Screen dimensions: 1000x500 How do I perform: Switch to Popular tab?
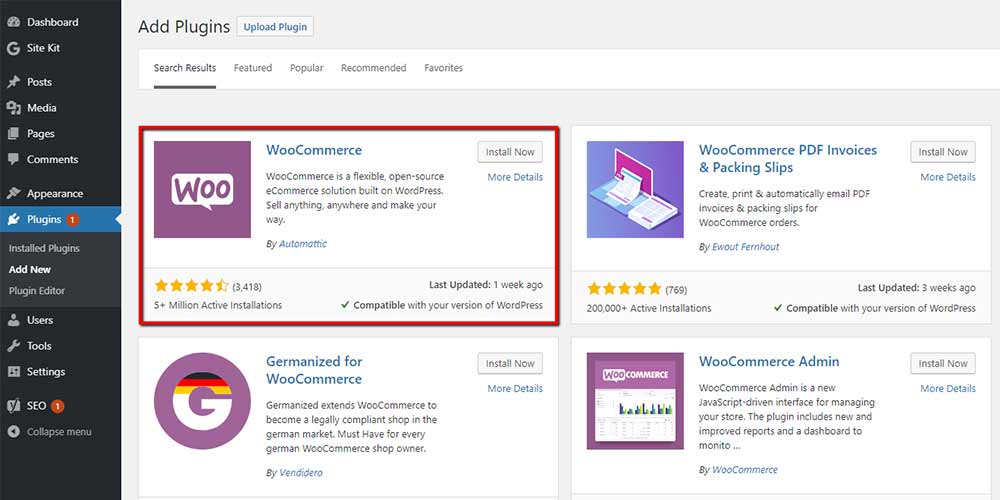(x=307, y=68)
